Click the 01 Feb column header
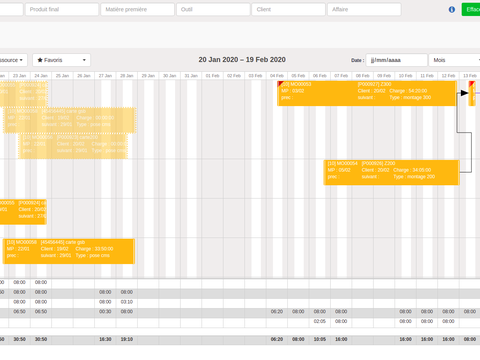 click(213, 76)
